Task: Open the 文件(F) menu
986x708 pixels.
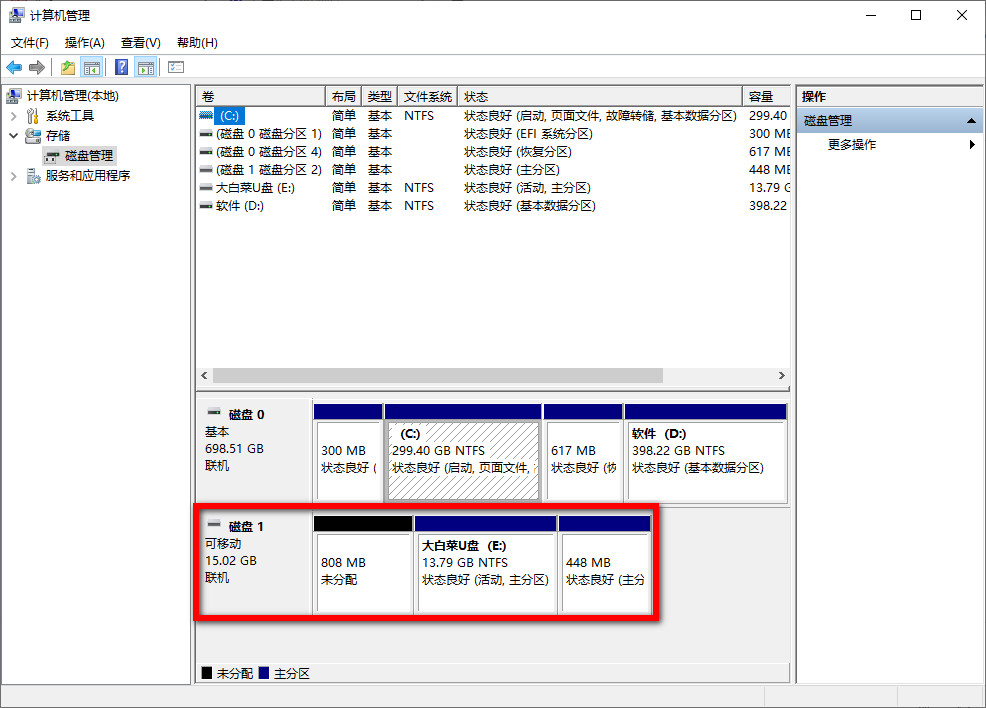Action: (30, 43)
